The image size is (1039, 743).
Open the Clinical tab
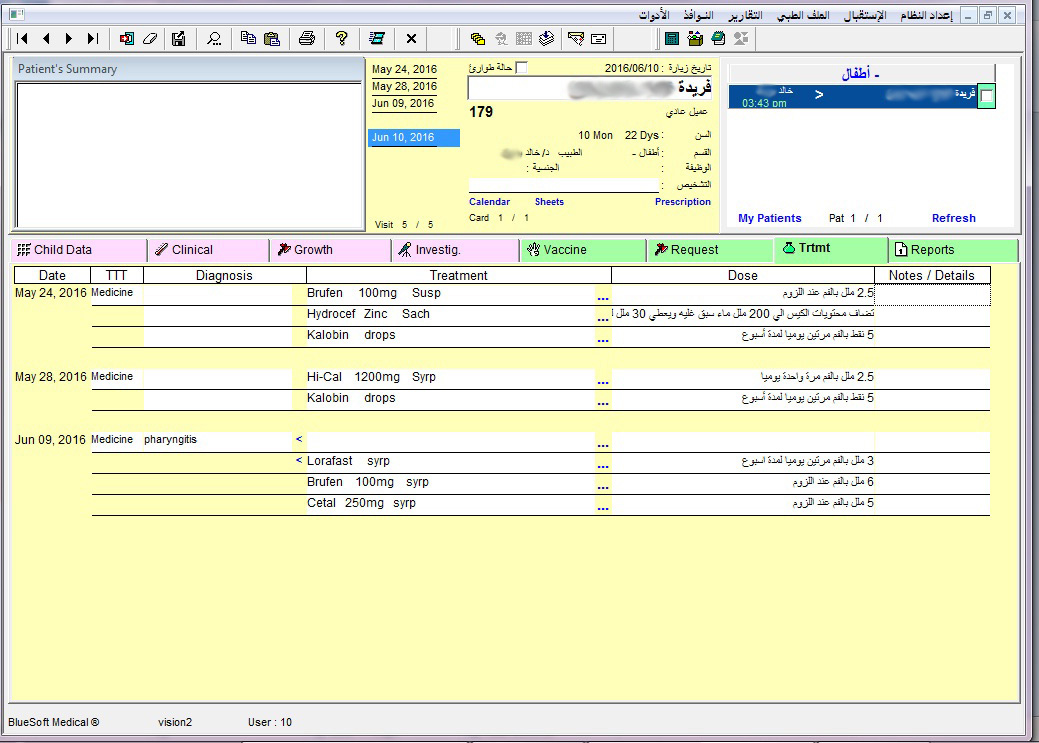pos(208,250)
